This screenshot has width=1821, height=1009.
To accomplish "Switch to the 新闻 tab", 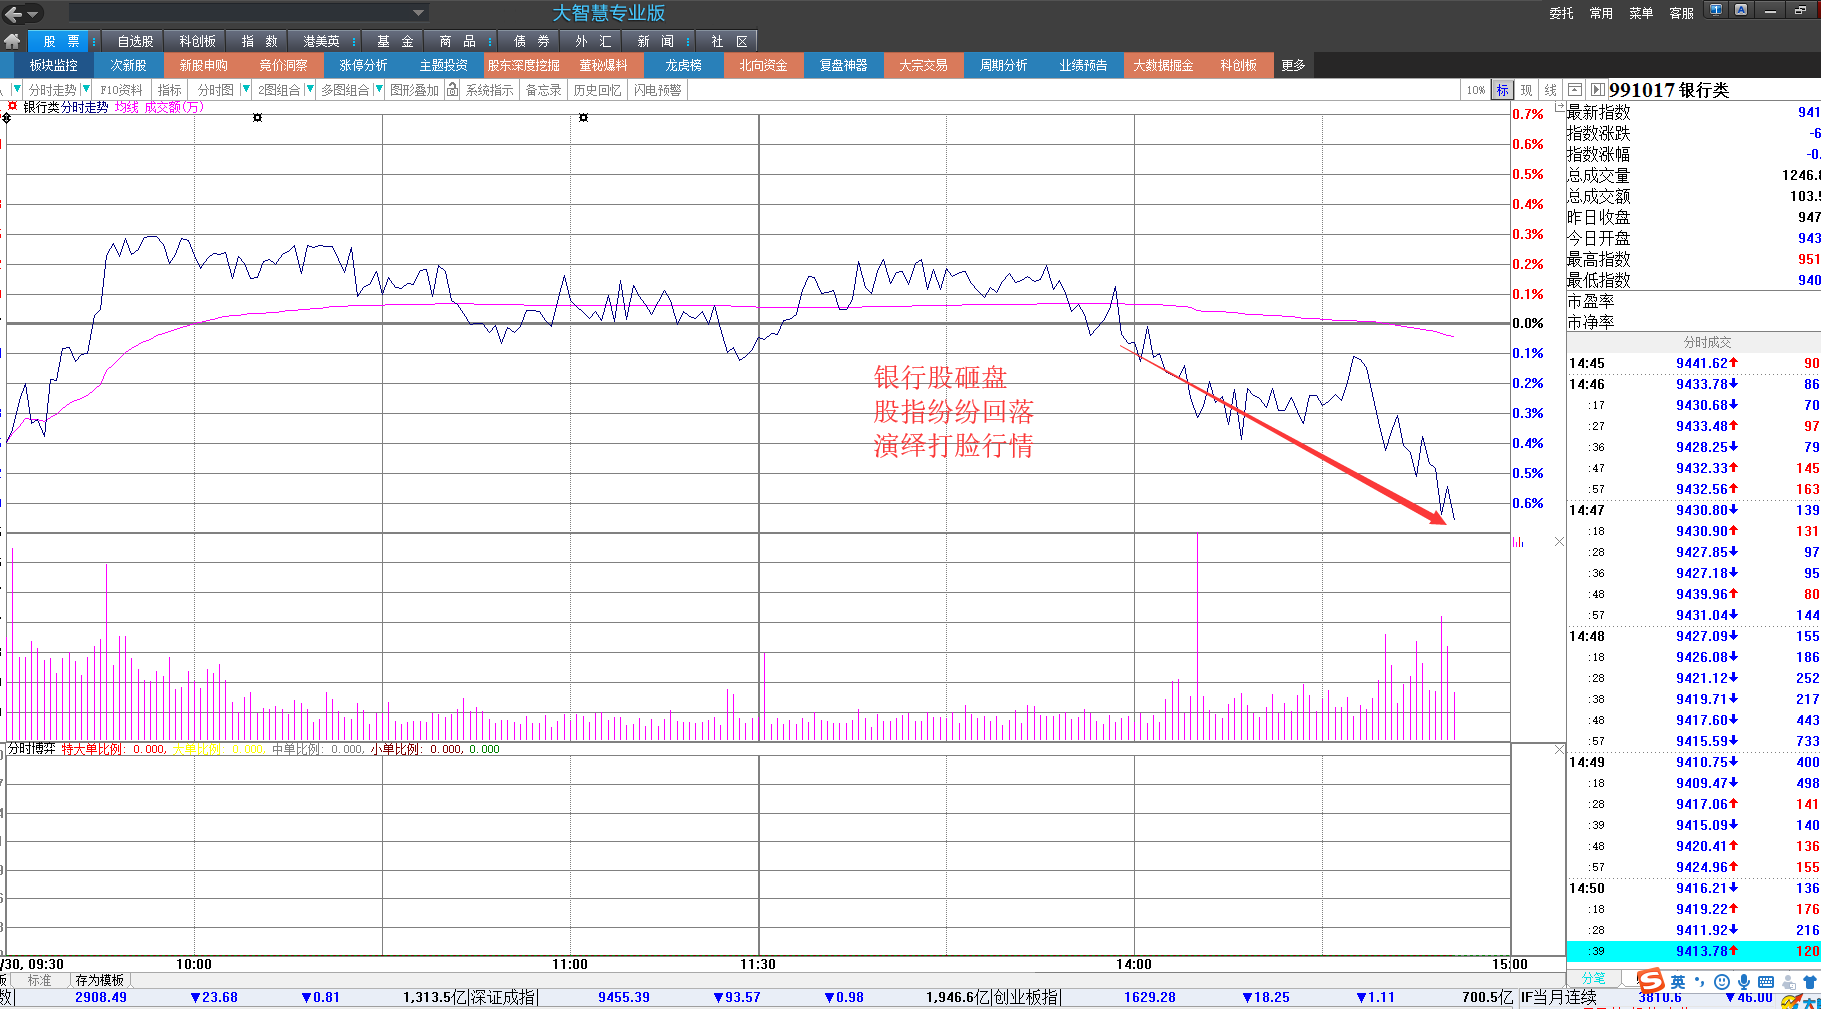I will (x=655, y=41).
